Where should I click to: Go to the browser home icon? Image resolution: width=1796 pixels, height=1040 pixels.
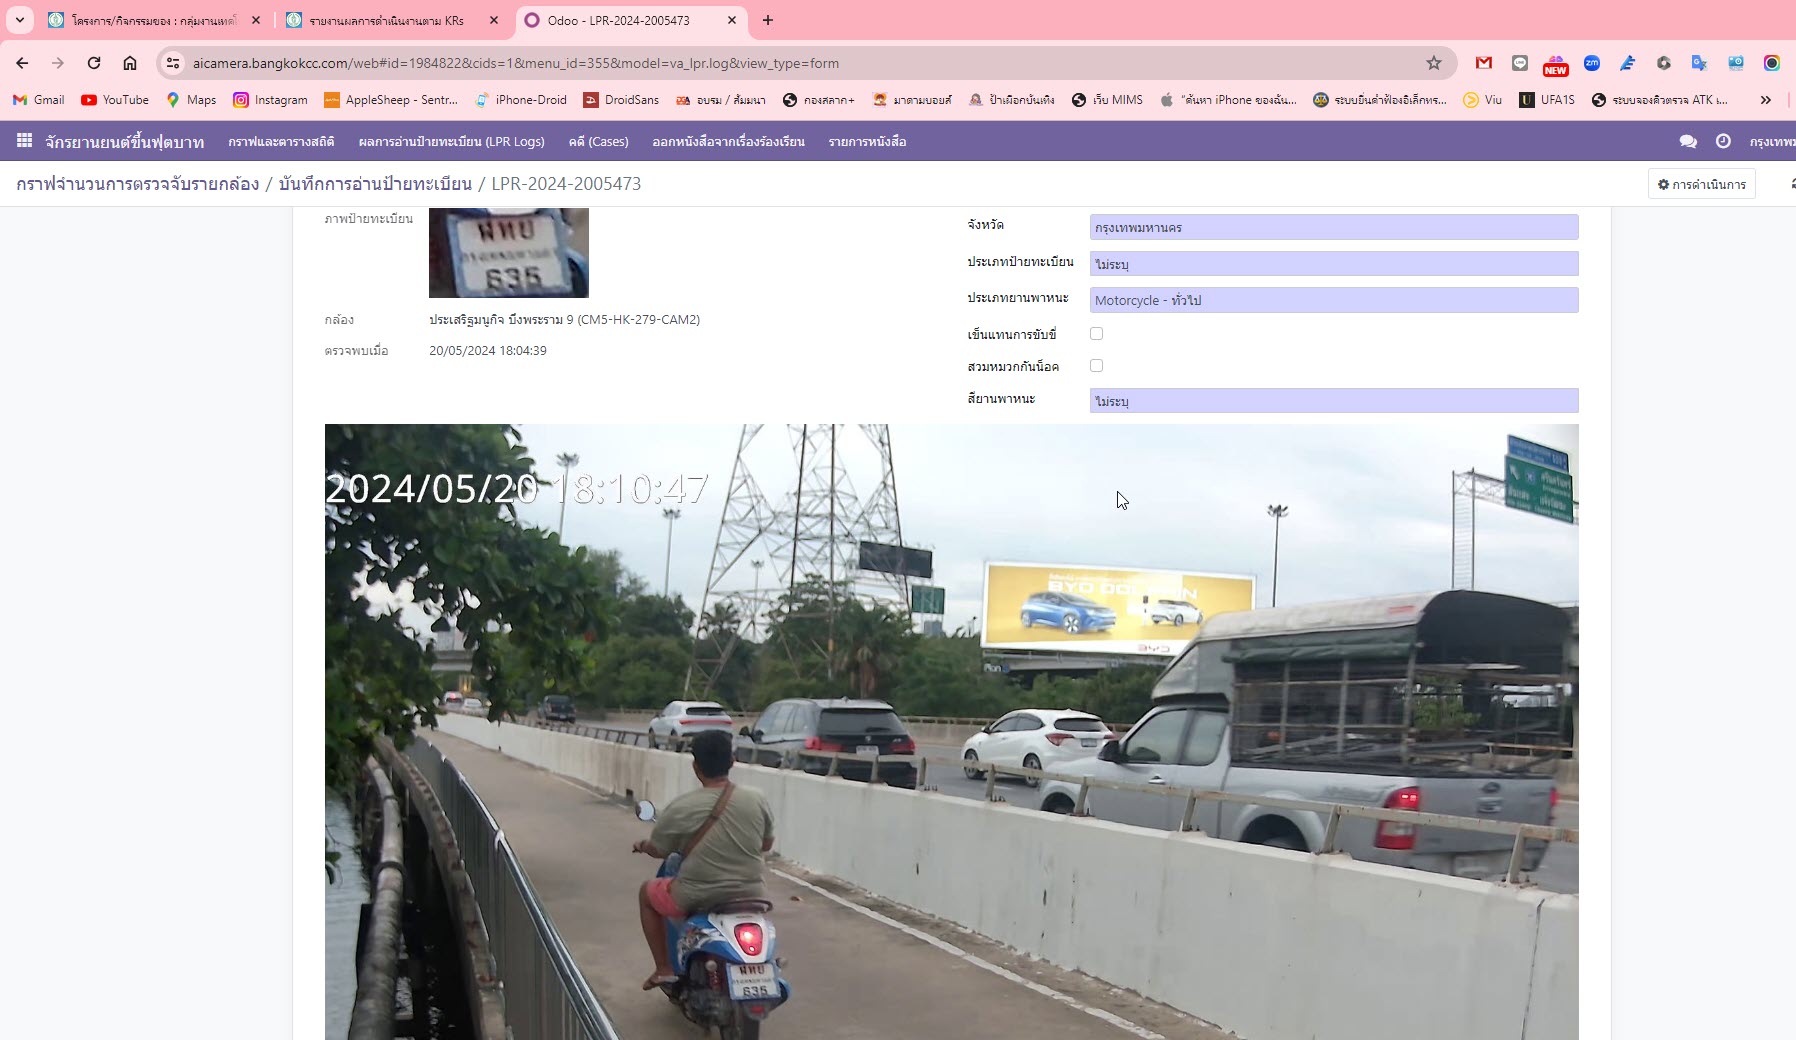click(130, 63)
